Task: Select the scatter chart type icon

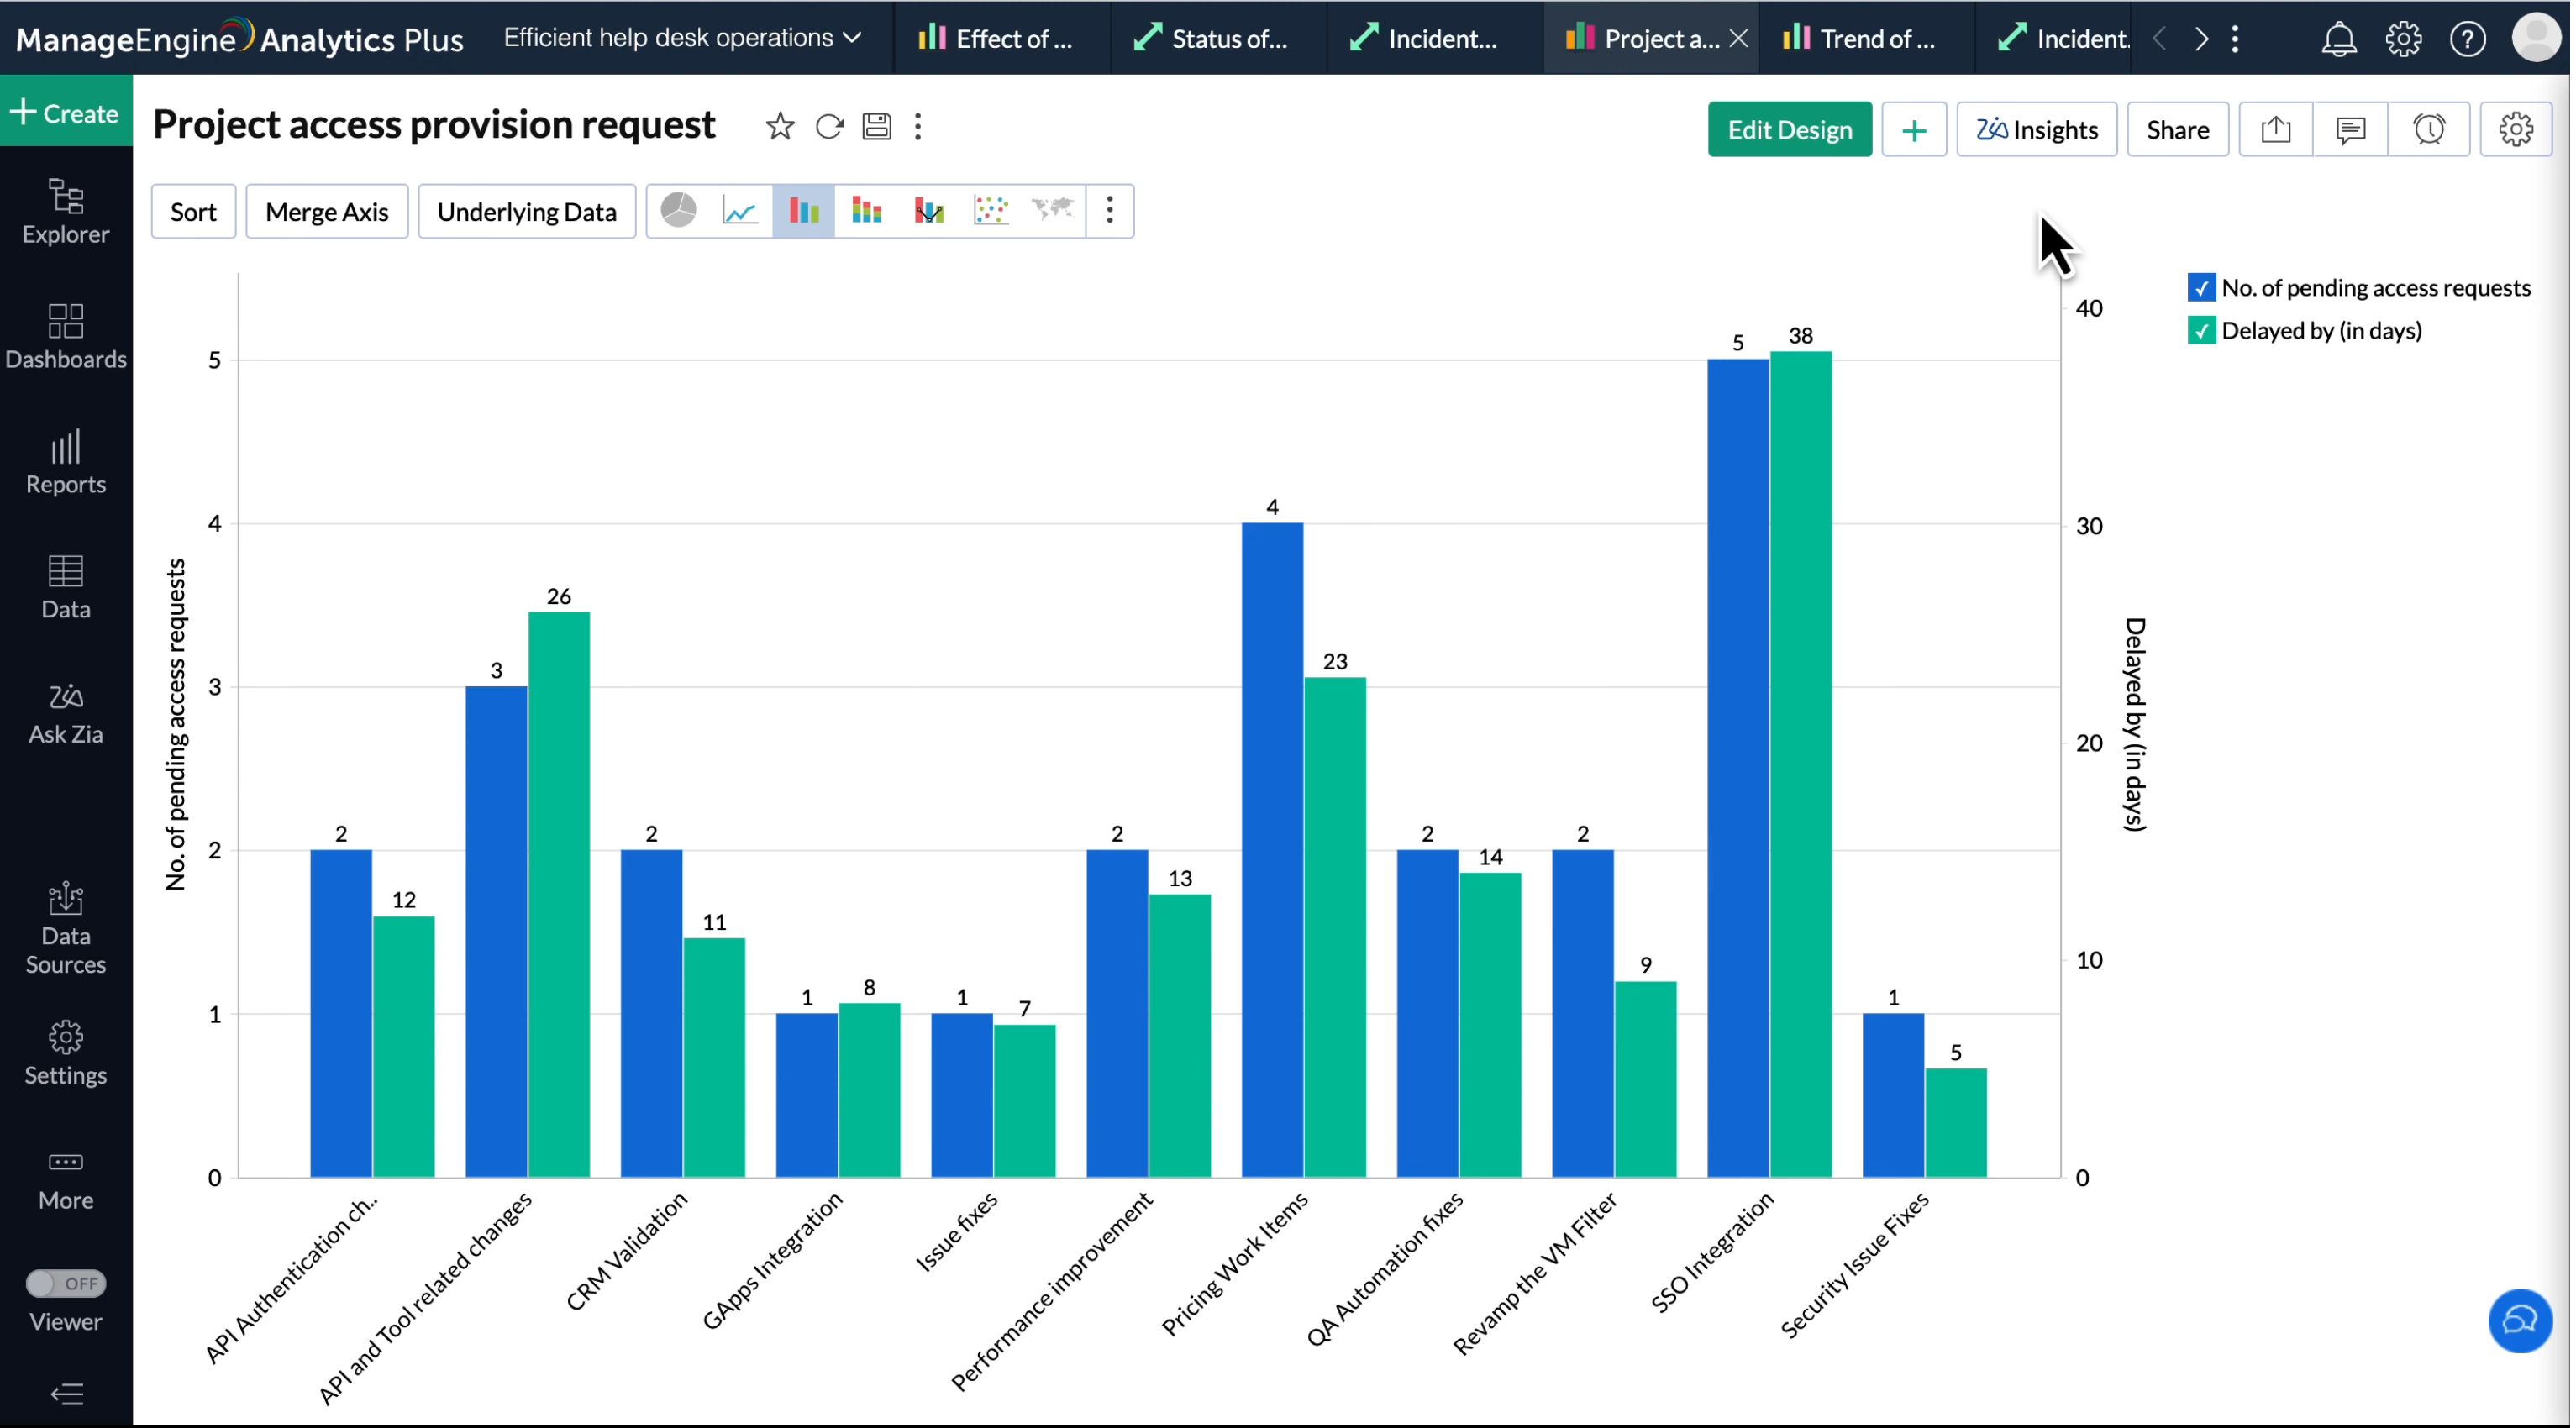Action: point(991,211)
